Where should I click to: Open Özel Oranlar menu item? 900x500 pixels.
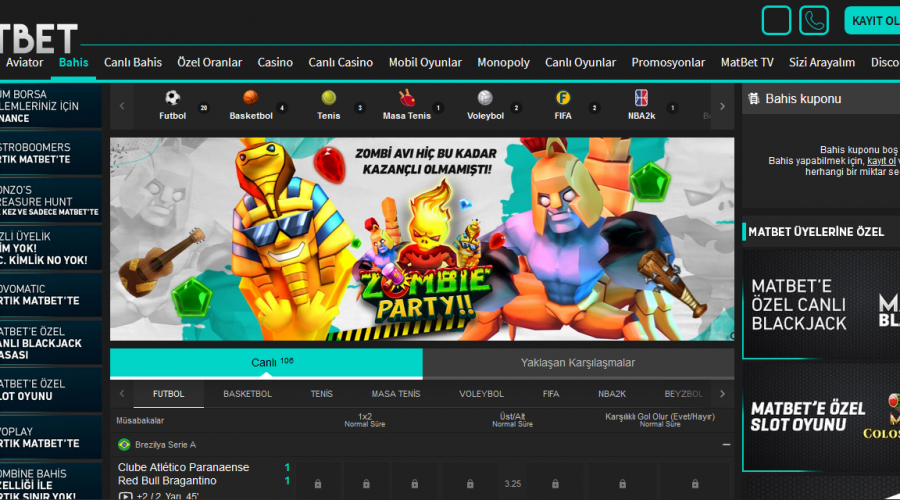coord(210,63)
